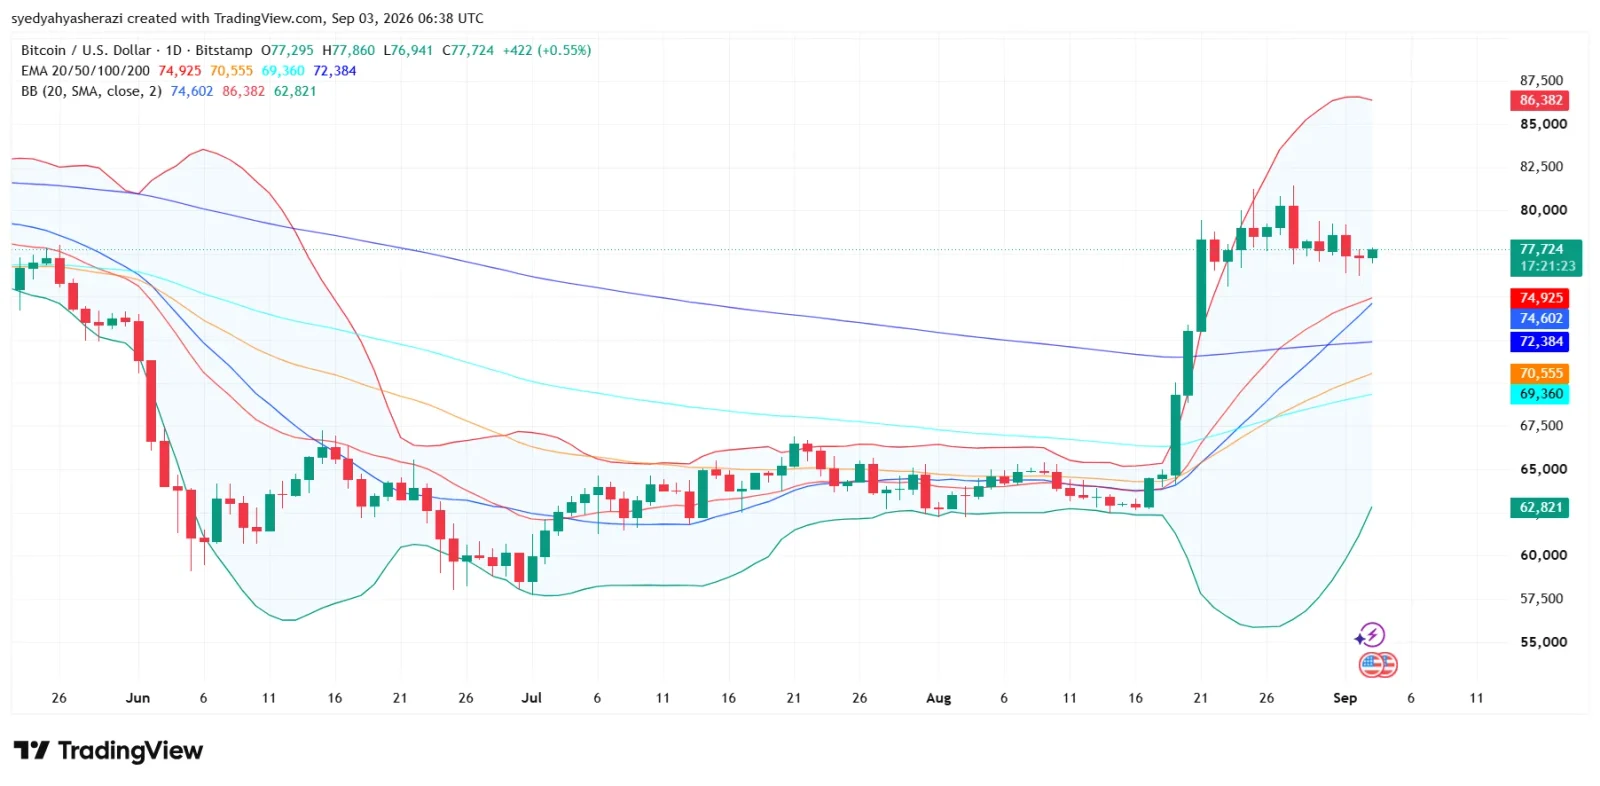Click the green 77,724 current price label
Image resolution: width=1600 pixels, height=786 pixels.
(x=1545, y=258)
